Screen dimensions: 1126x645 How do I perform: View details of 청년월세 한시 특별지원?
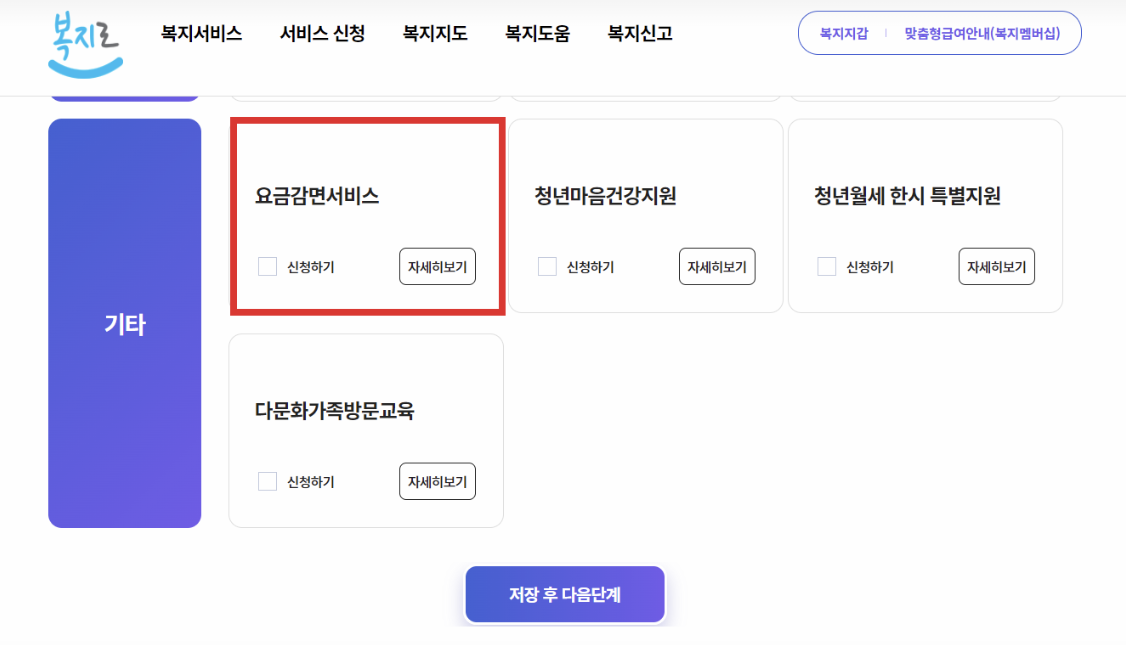[x=996, y=266]
